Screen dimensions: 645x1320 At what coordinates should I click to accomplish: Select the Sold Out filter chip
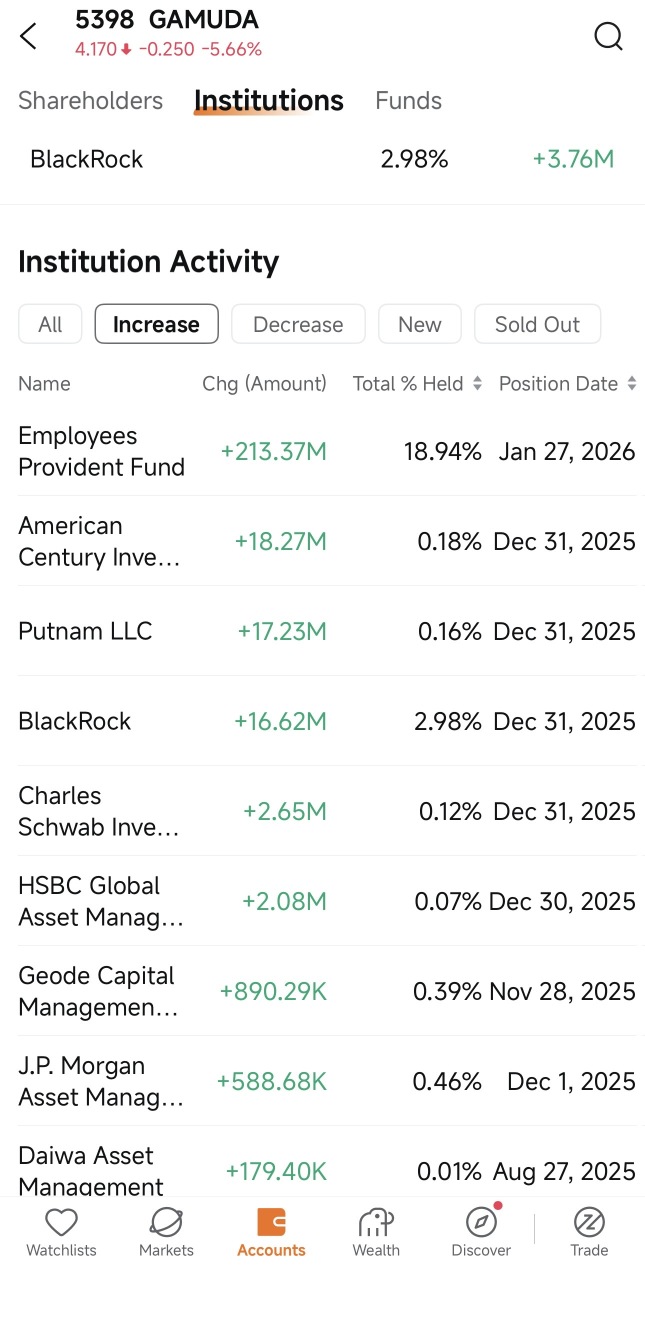pos(537,324)
